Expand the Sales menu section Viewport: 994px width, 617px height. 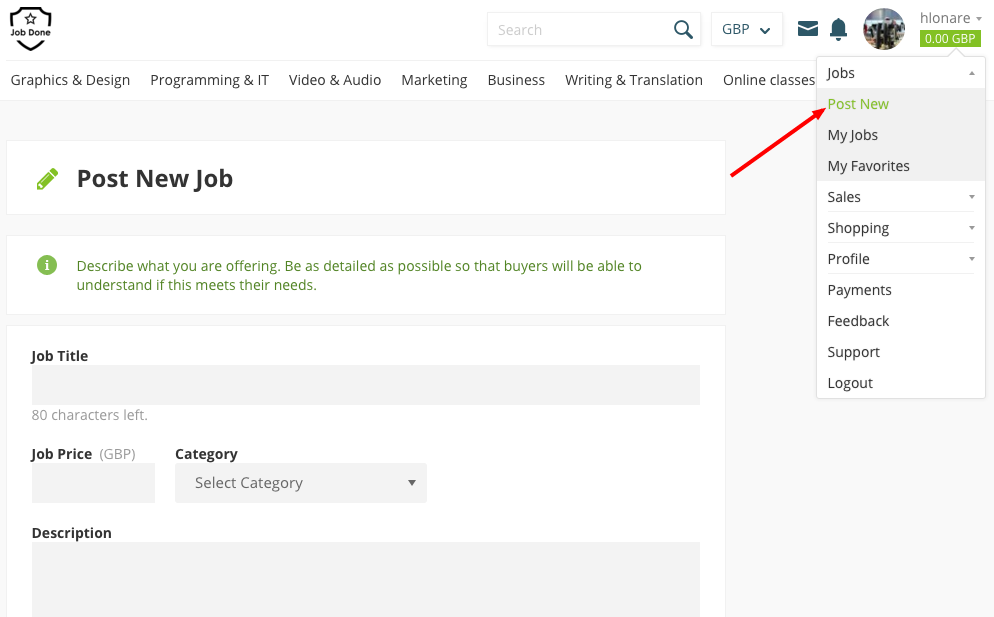pyautogui.click(x=900, y=197)
